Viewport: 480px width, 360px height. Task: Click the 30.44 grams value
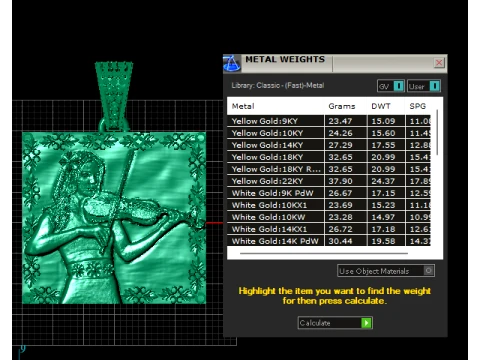[340, 241]
